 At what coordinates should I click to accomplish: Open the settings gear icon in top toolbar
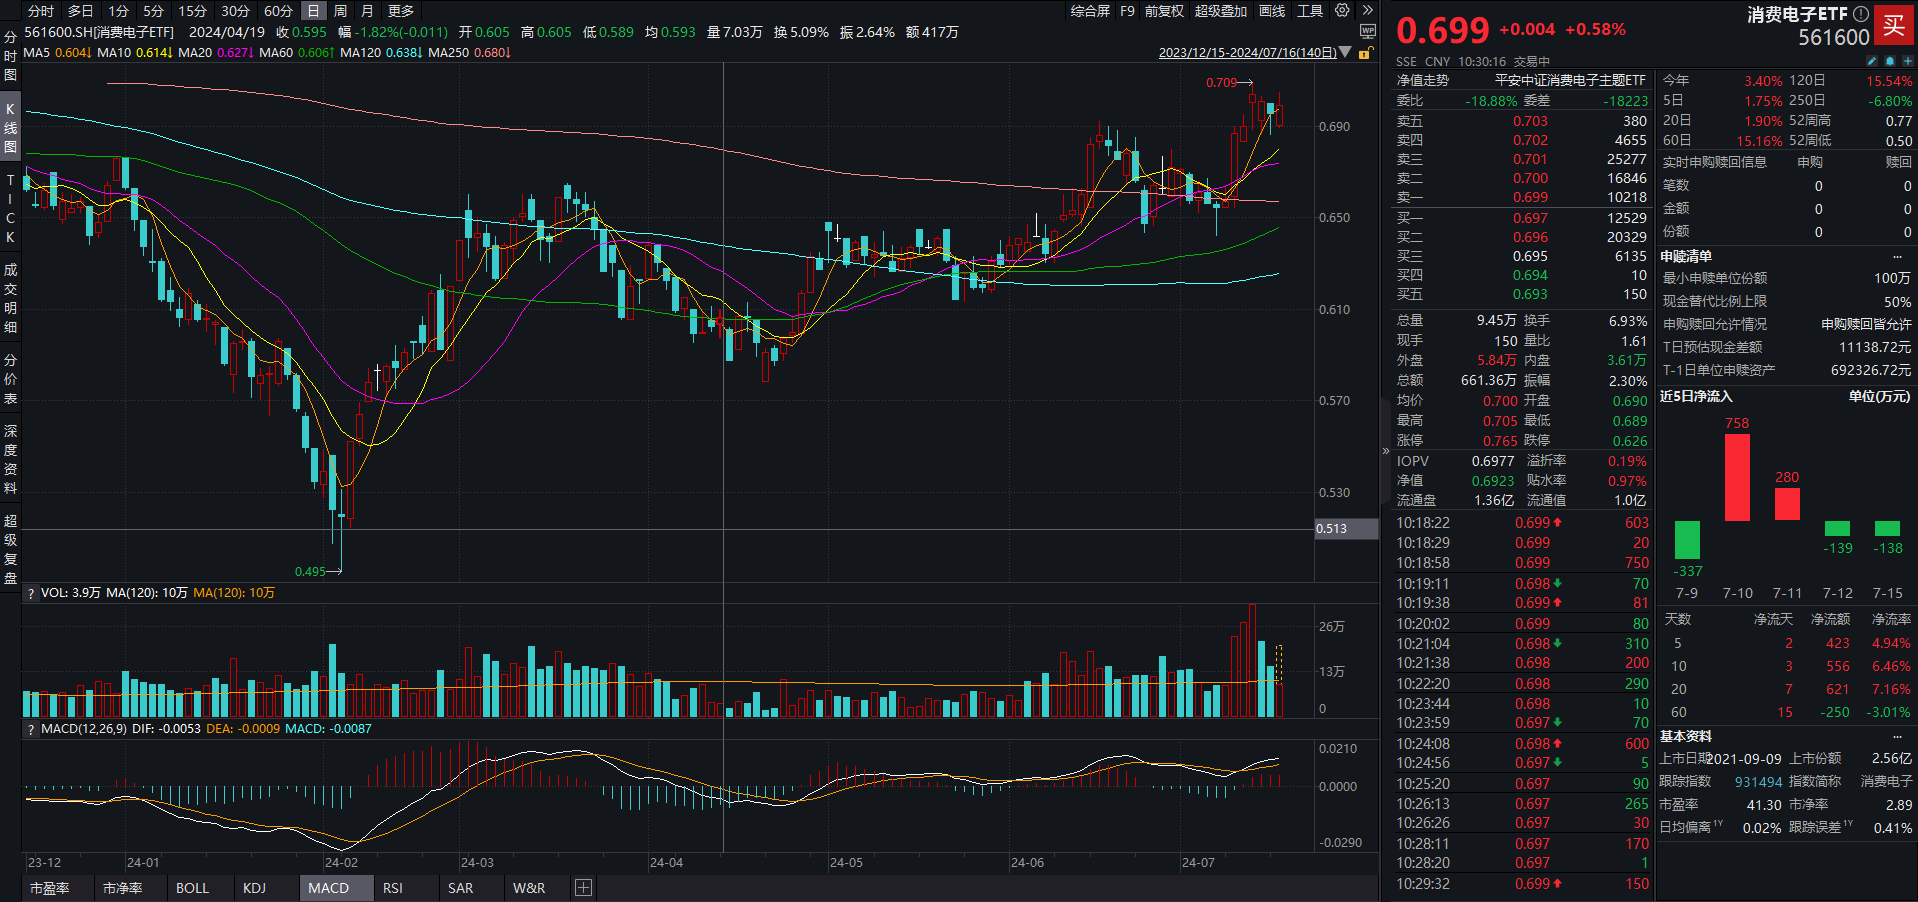click(x=1342, y=11)
